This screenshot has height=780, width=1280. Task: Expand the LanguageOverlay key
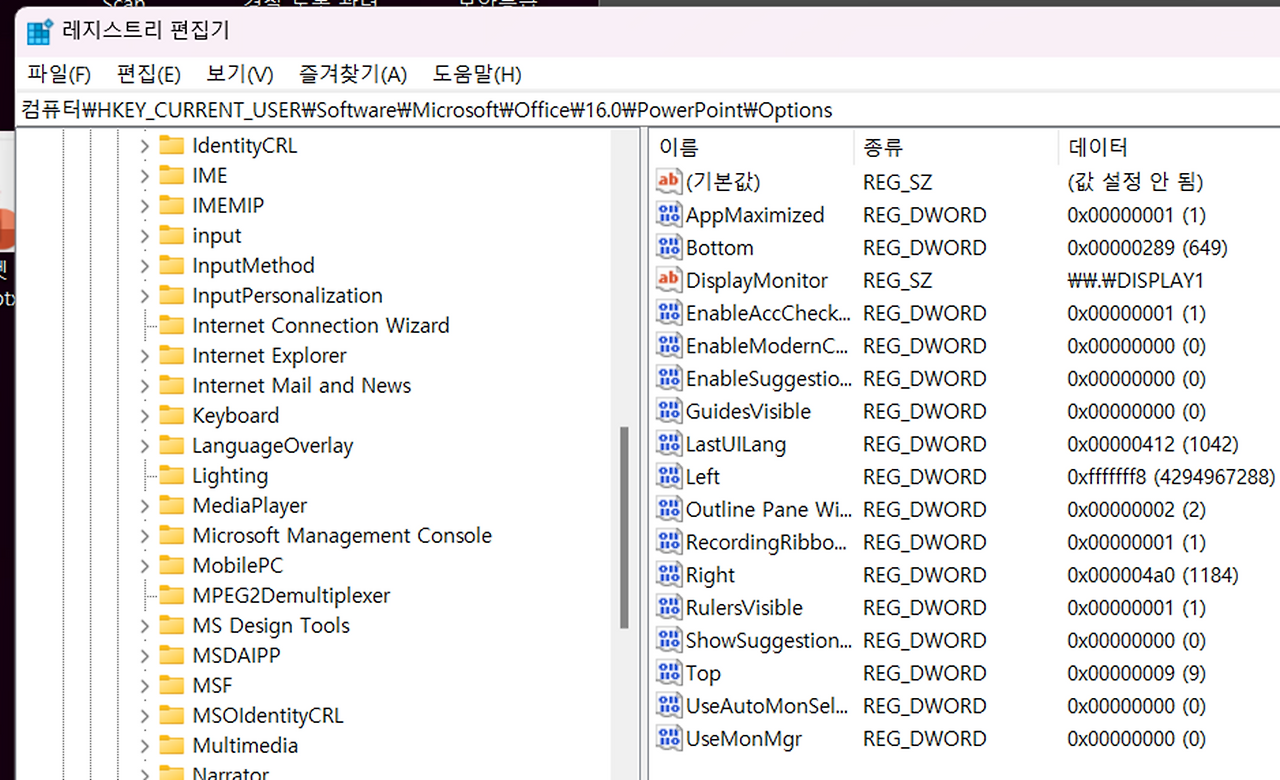tap(144, 446)
